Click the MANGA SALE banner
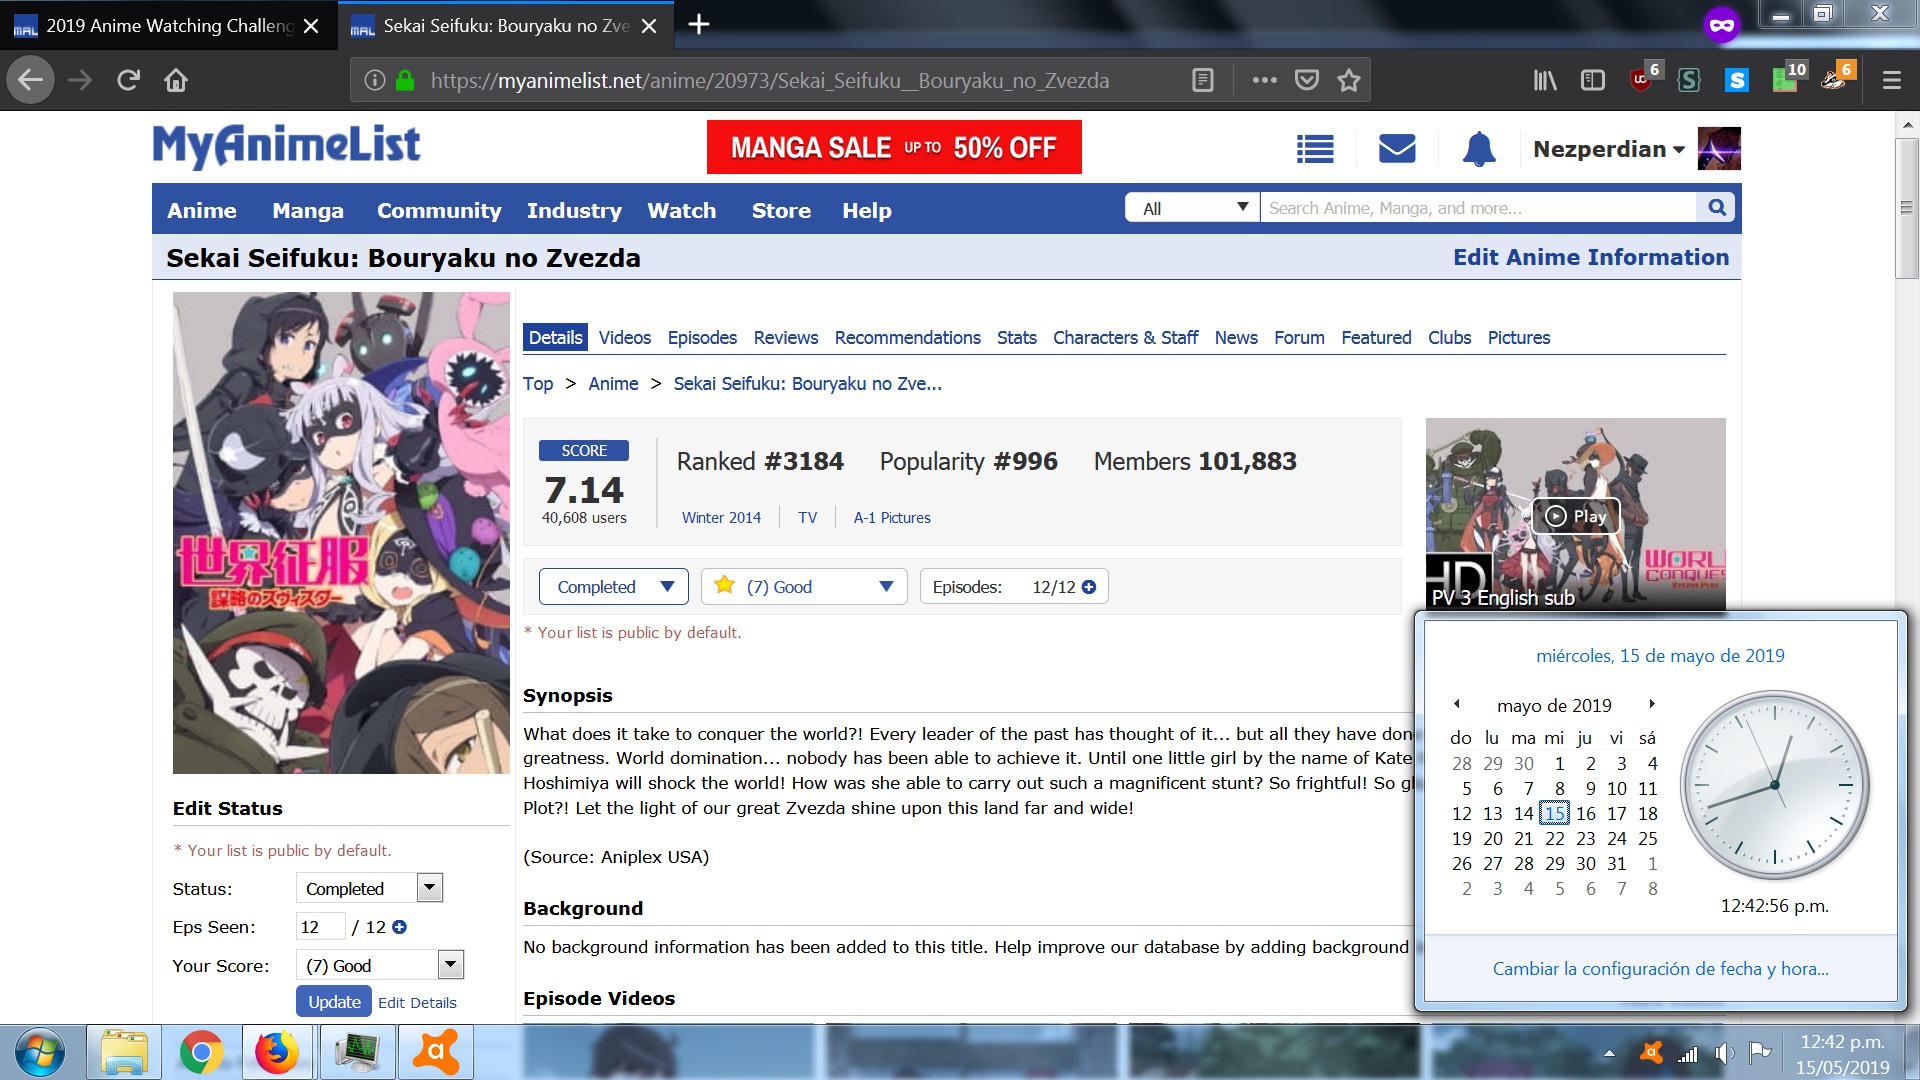Image resolution: width=1920 pixels, height=1080 pixels. click(x=894, y=147)
